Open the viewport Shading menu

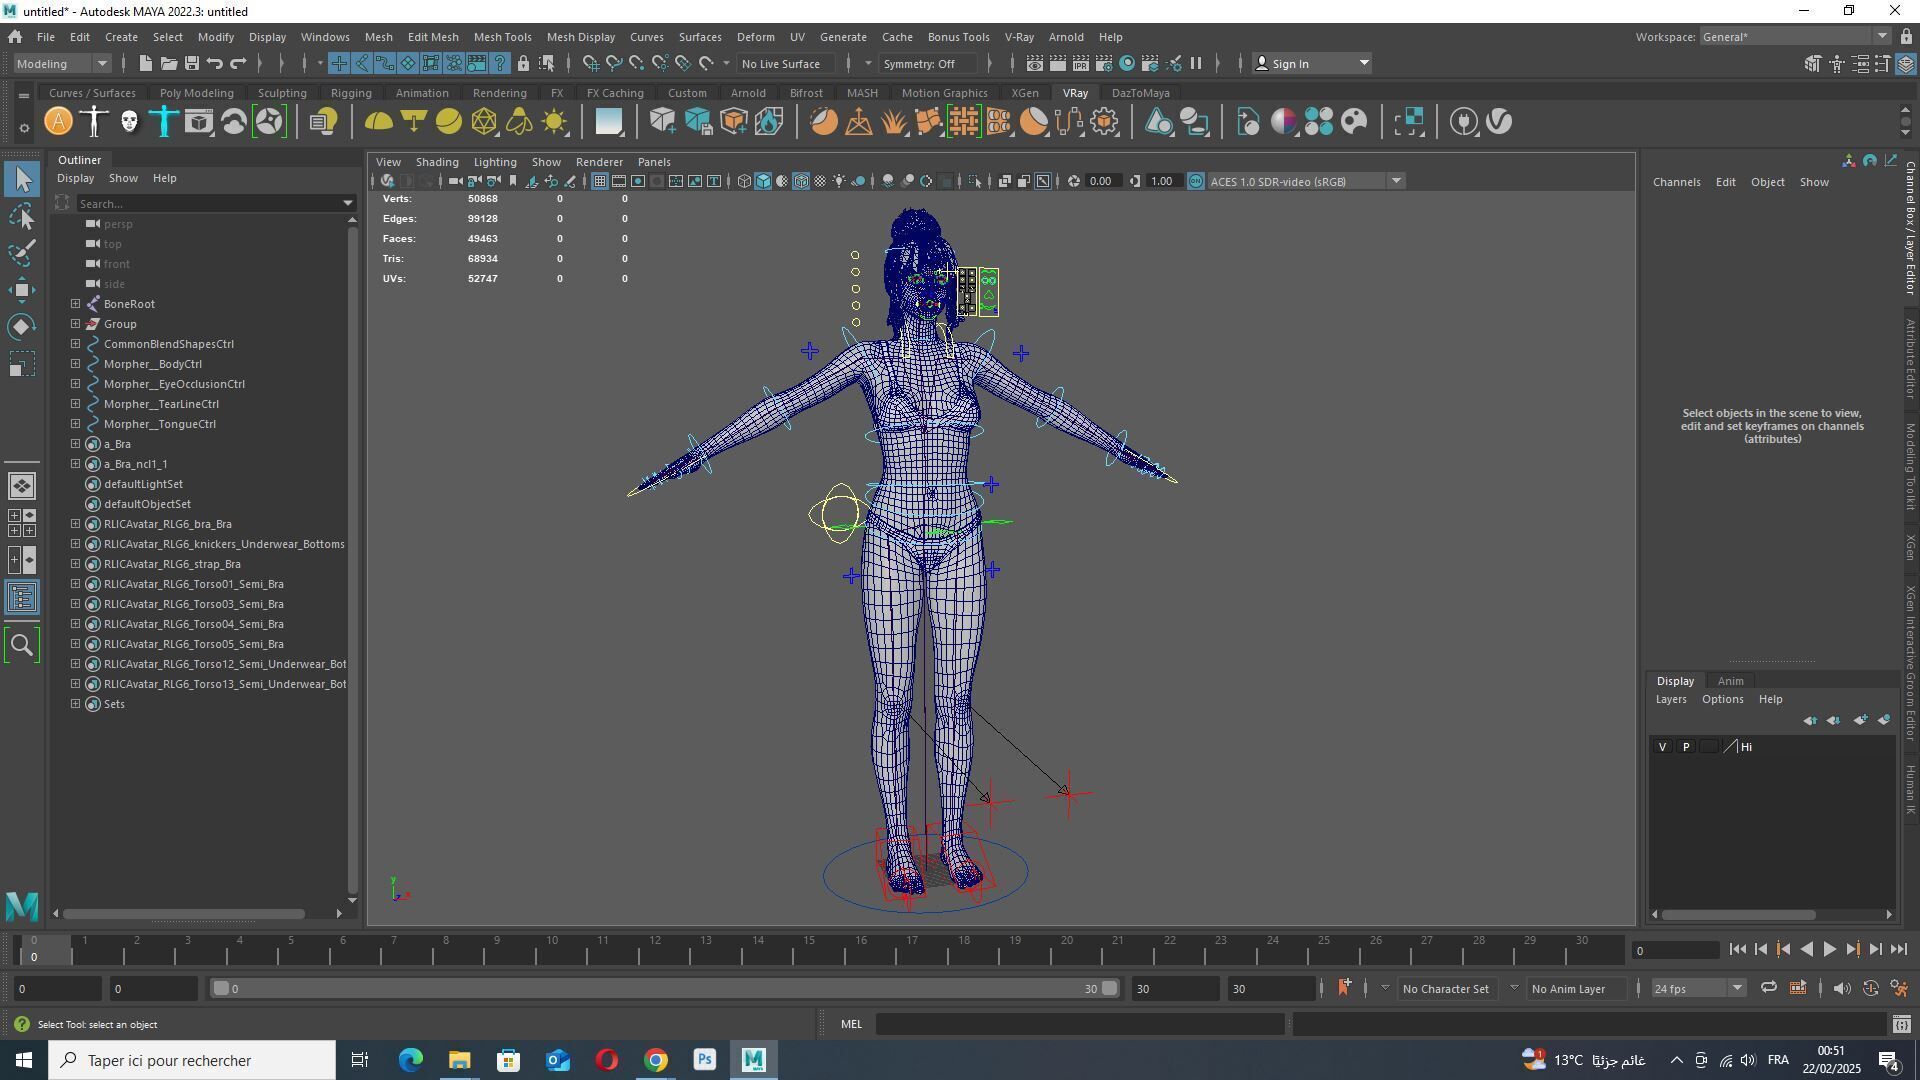pyautogui.click(x=437, y=162)
